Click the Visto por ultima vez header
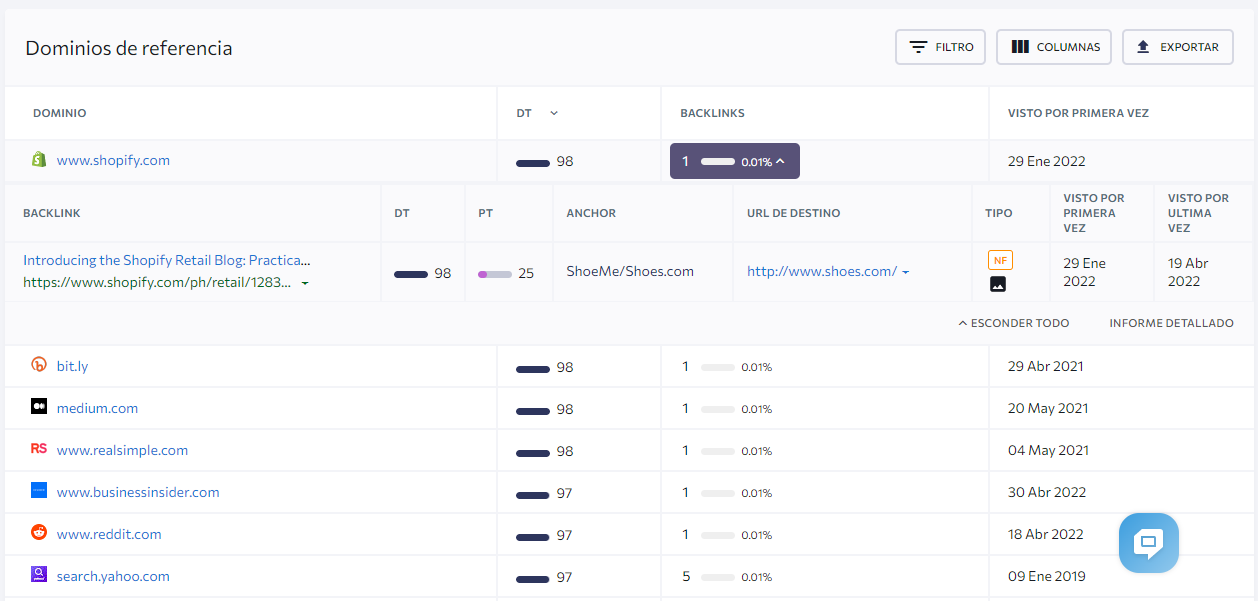Viewport: 1258px width, 601px height. (1198, 213)
